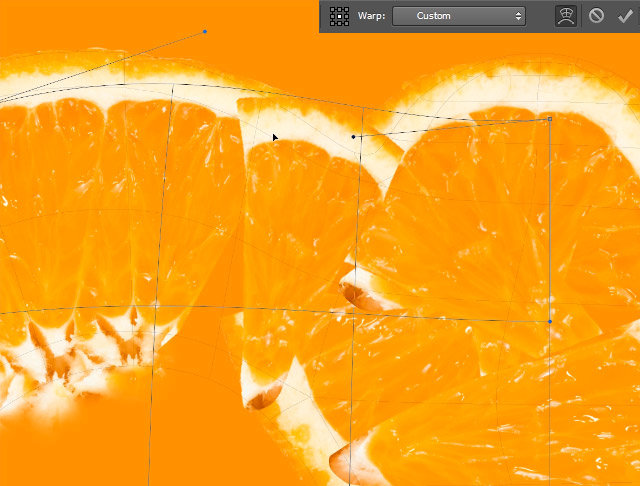Cancel the transform with the circle-slash icon
Screen dimensions: 640x486
click(596, 16)
